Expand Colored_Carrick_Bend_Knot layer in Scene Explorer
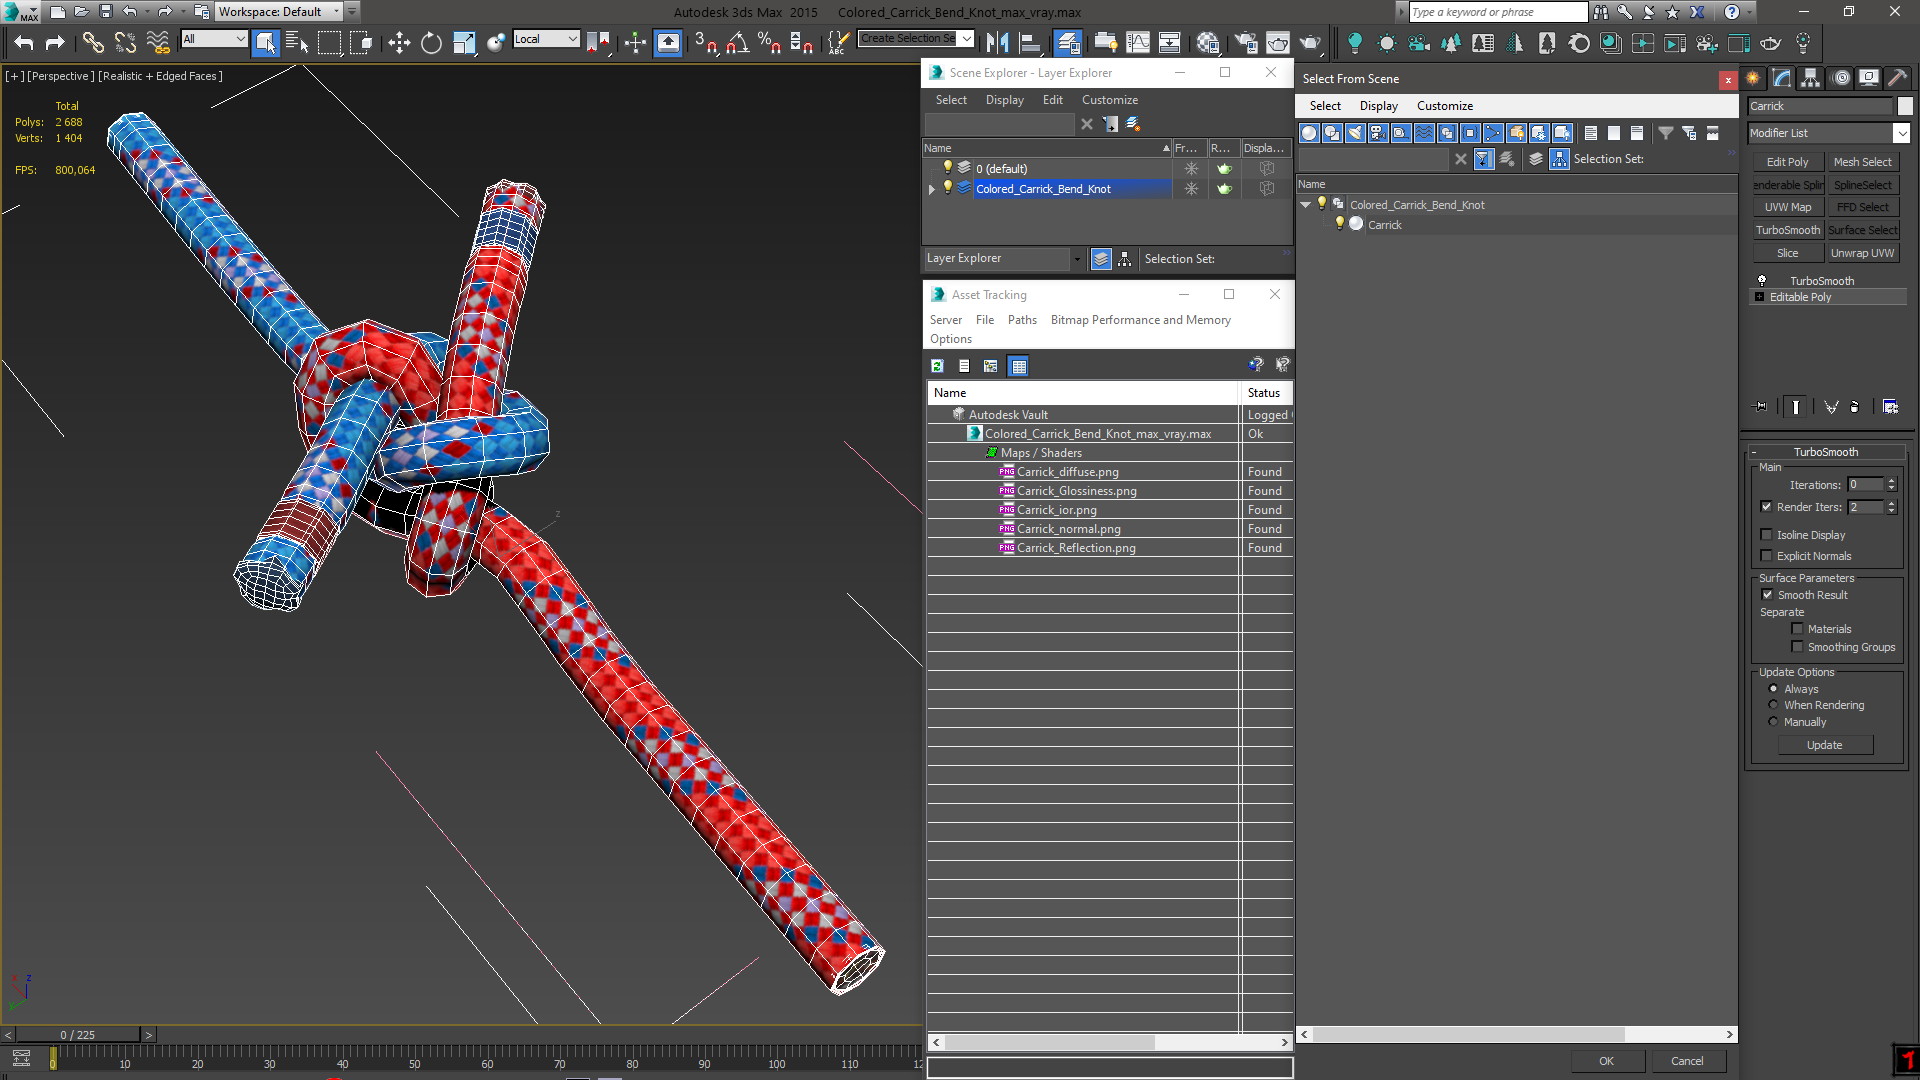 (x=932, y=189)
